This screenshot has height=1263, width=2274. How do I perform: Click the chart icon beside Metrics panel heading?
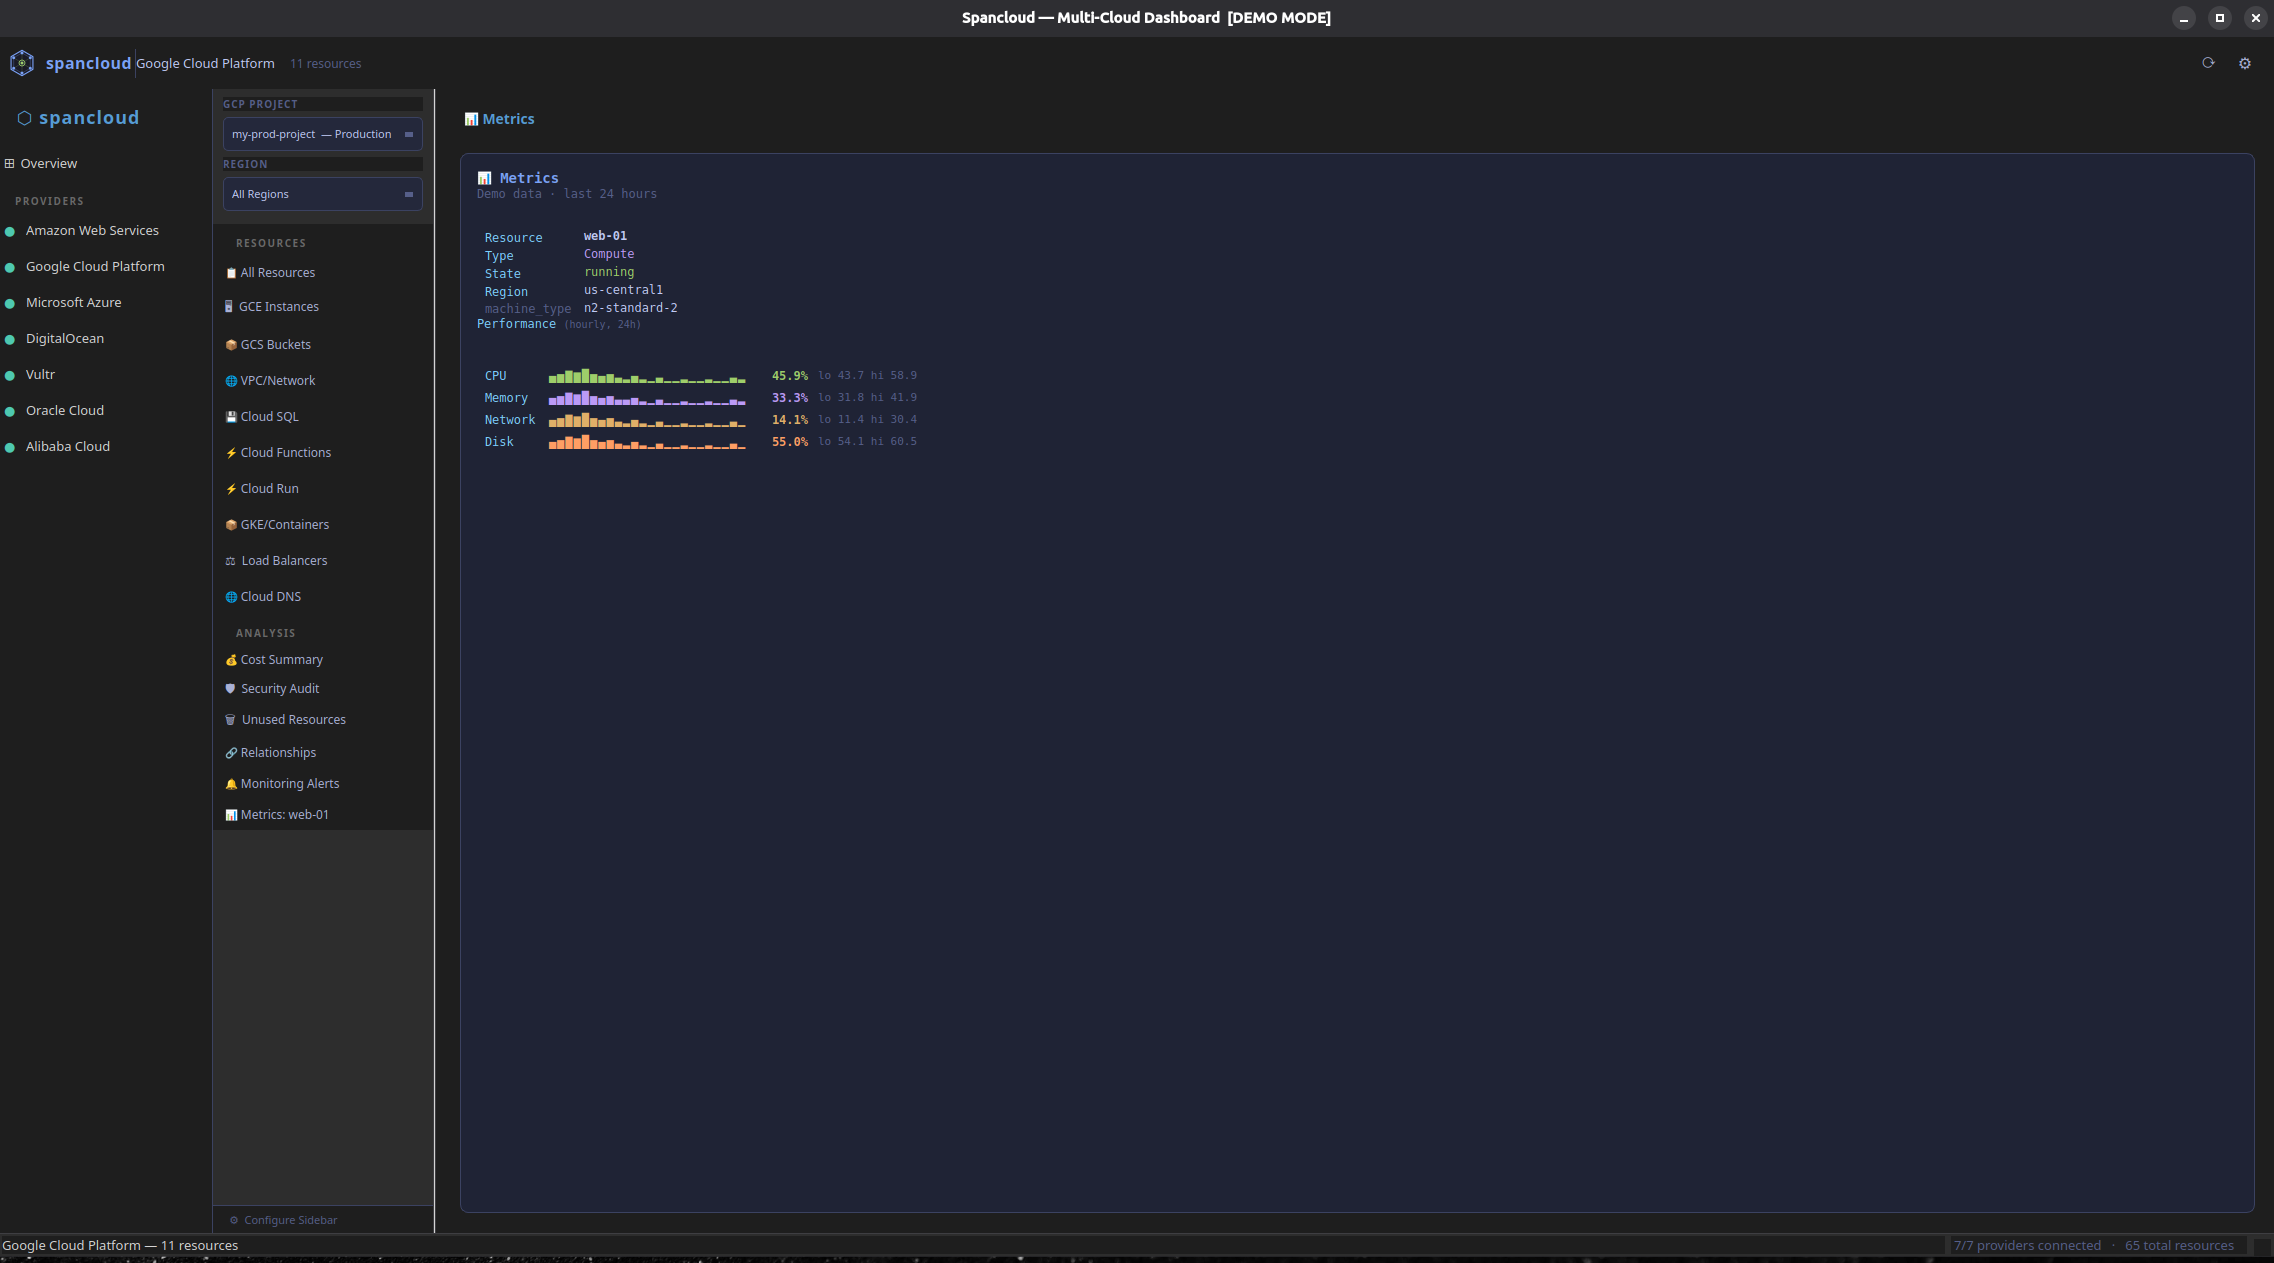tap(484, 178)
